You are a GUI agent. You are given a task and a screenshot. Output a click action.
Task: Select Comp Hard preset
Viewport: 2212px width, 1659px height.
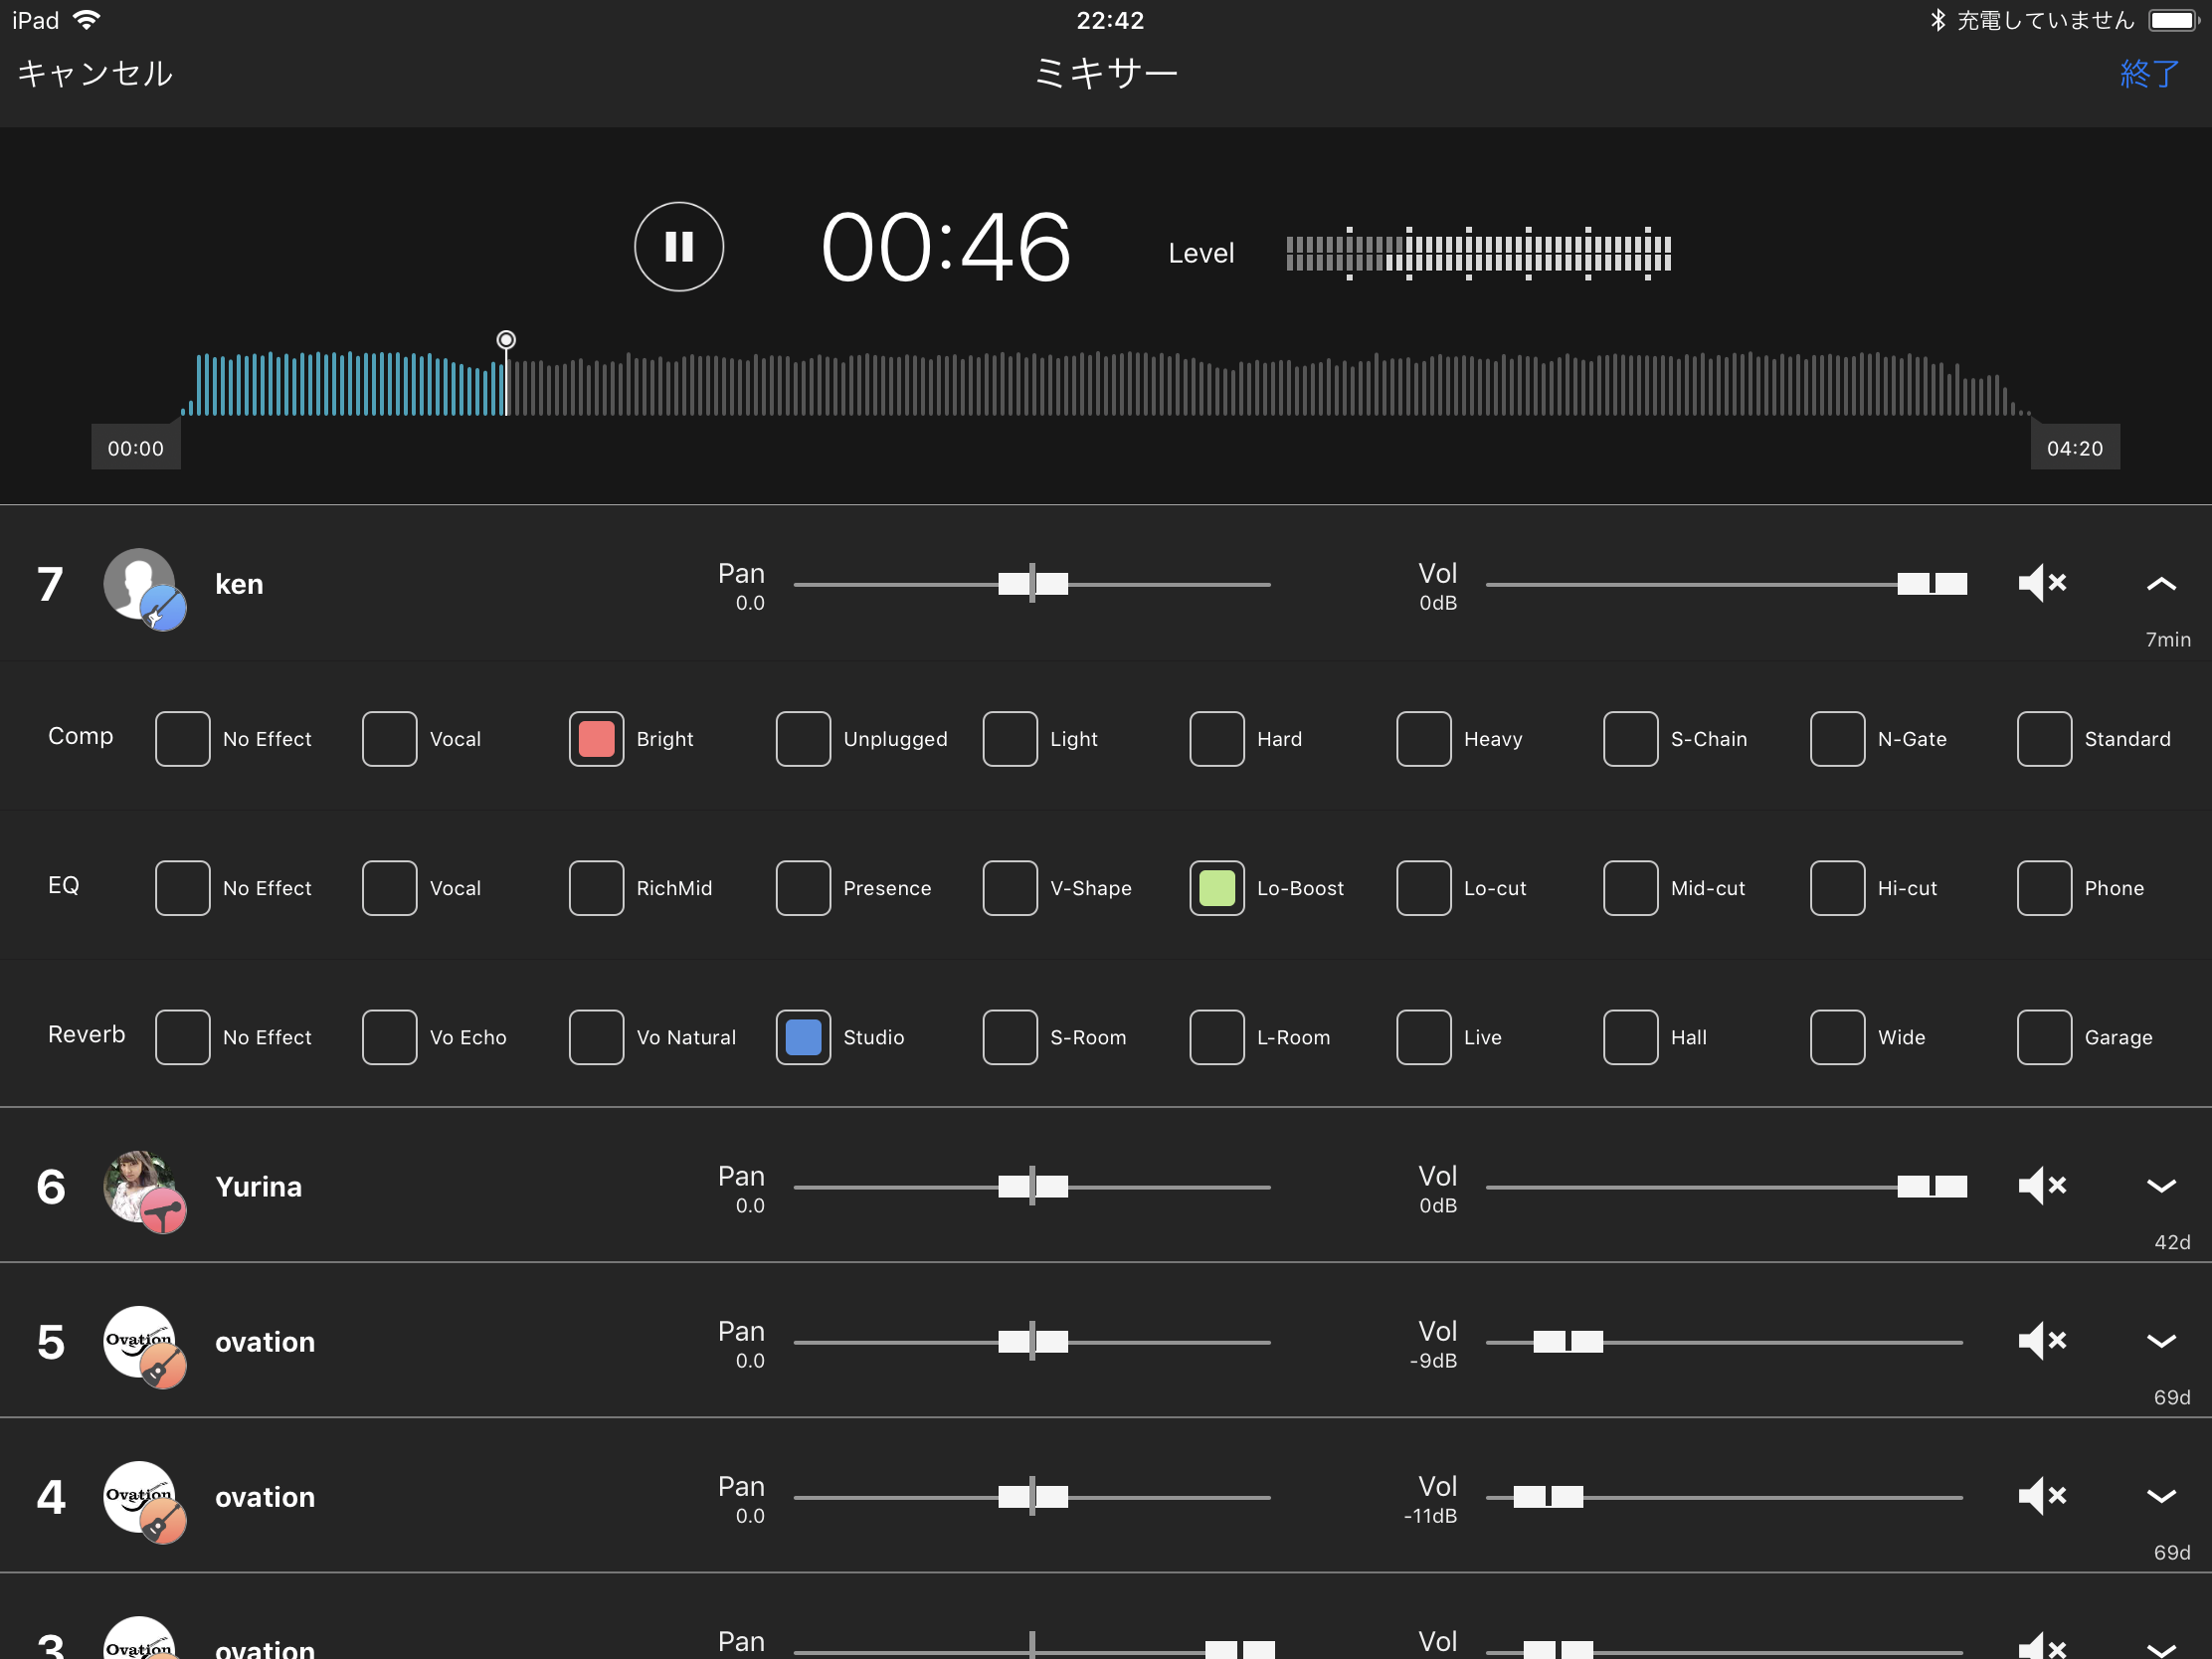point(1217,739)
